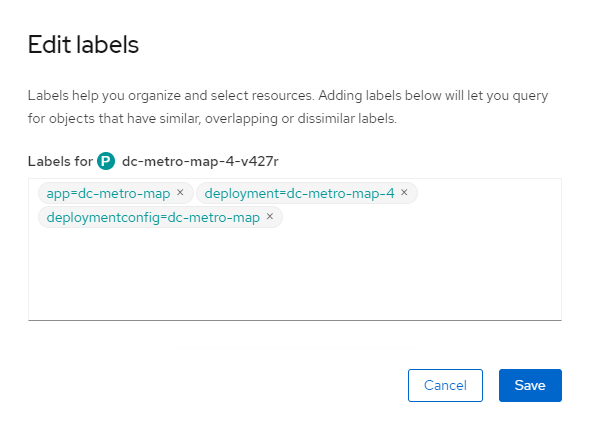Viewport: 594px width, 434px height.
Task: Click the 'Labels for' field caption
Action: click(x=60, y=161)
